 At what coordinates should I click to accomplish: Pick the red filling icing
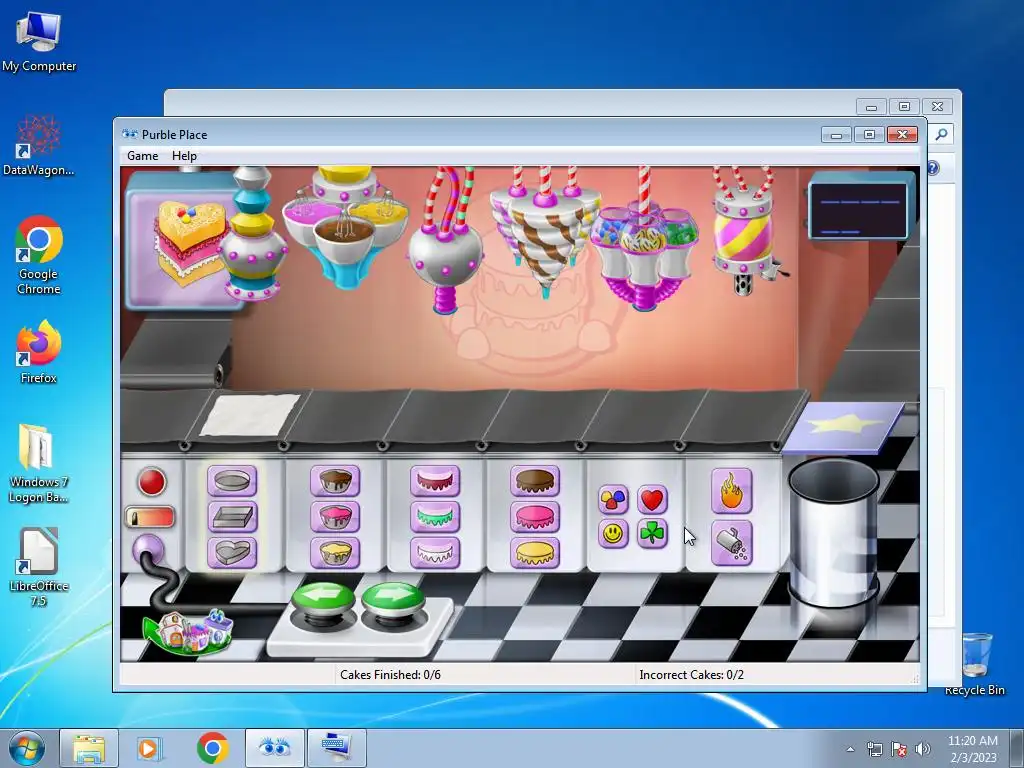click(435, 481)
